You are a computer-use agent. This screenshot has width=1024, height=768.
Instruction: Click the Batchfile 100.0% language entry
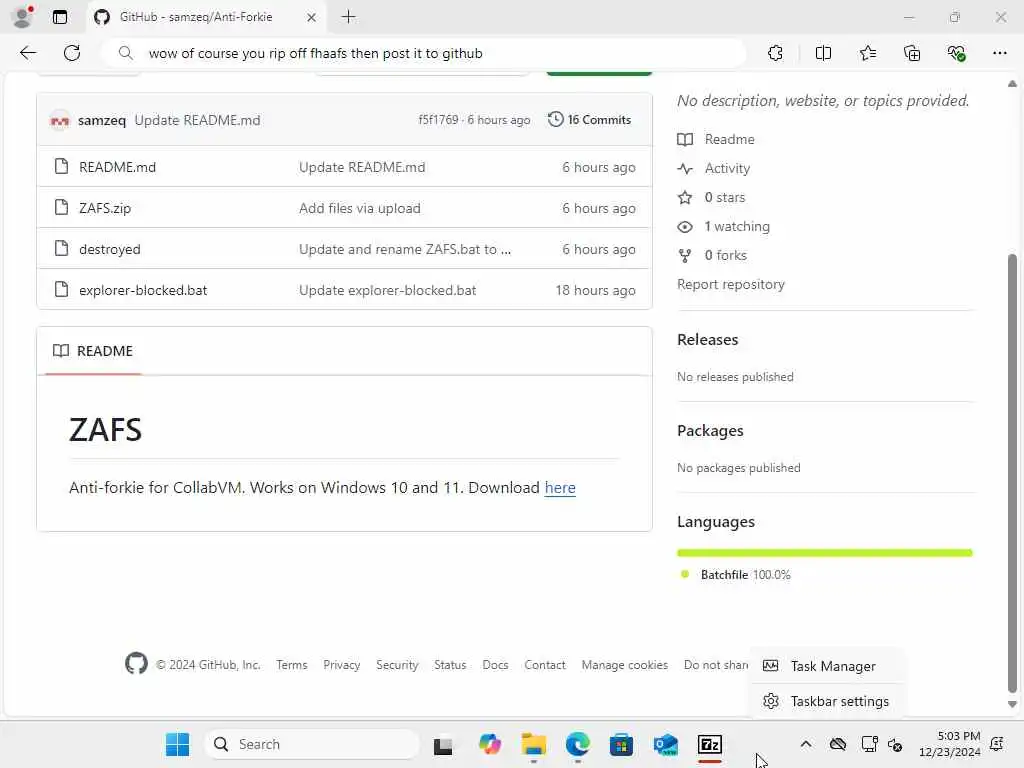point(736,575)
